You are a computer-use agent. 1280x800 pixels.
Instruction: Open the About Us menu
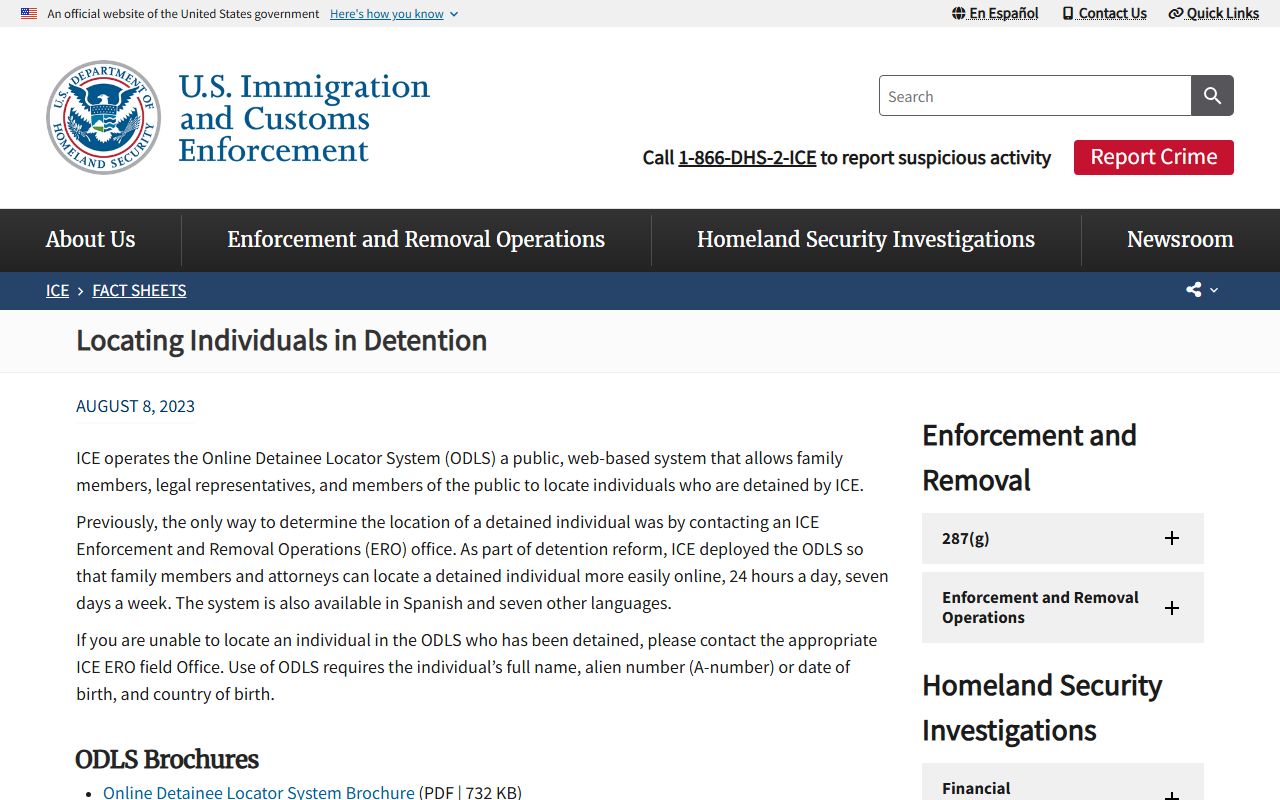(x=90, y=239)
